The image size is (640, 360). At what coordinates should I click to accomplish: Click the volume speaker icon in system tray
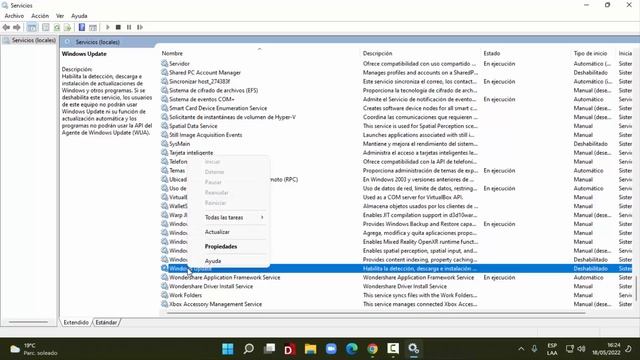(x=582, y=349)
